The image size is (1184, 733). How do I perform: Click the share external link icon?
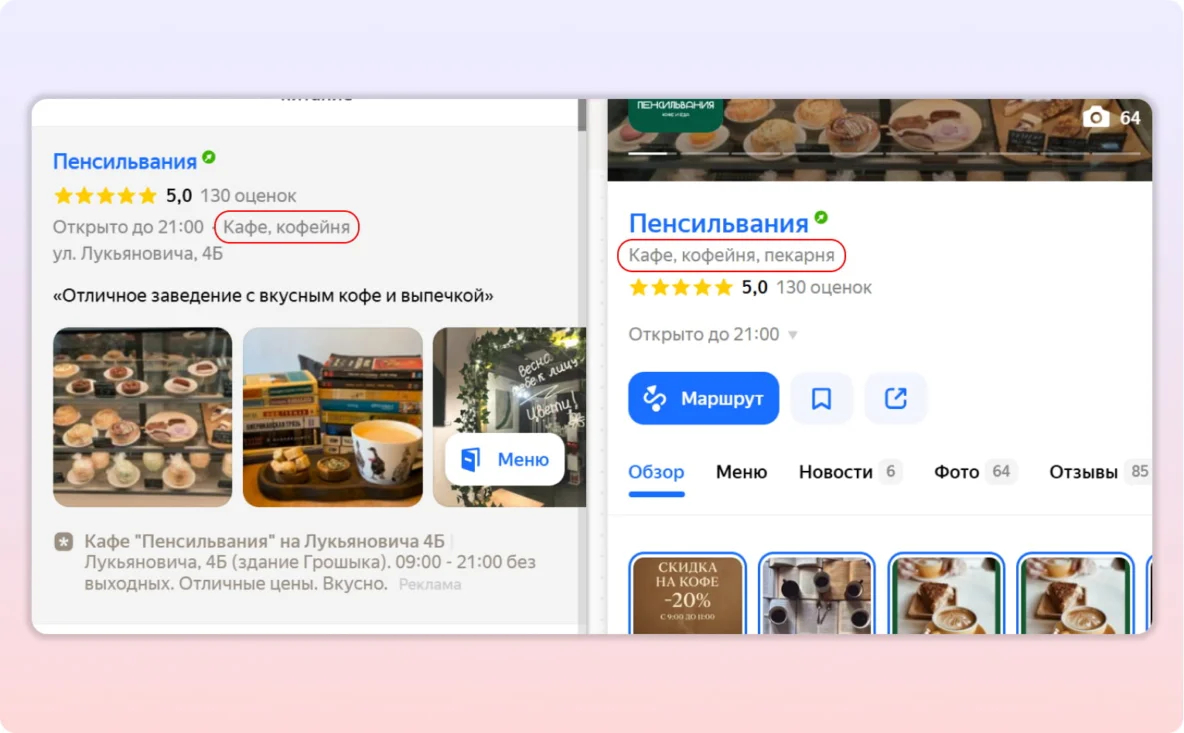click(895, 399)
